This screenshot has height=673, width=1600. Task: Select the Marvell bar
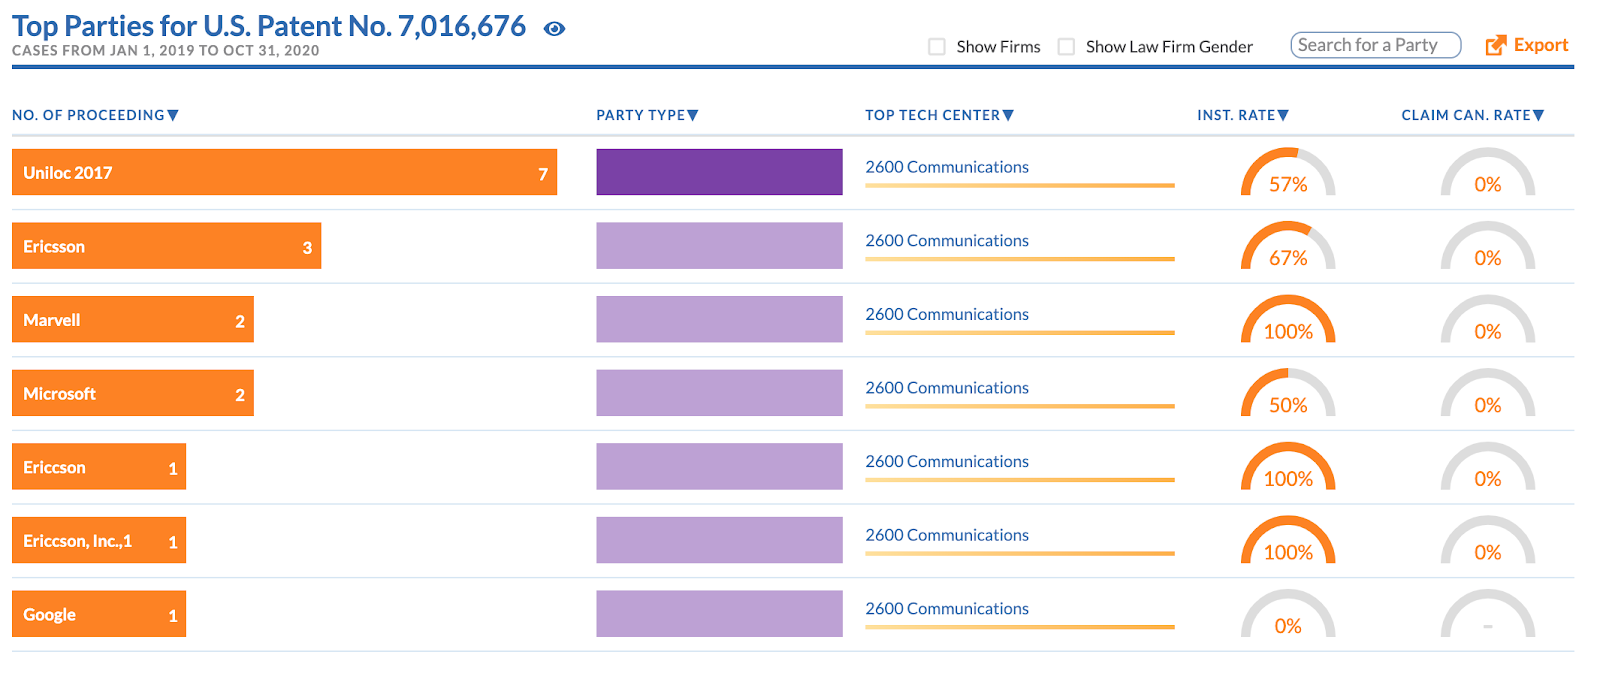point(133,319)
